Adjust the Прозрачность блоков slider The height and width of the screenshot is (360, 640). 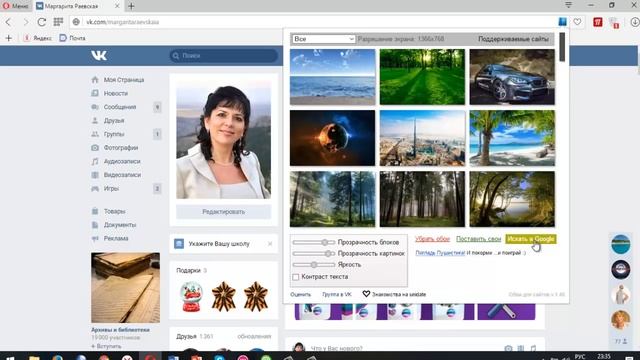click(x=313, y=242)
